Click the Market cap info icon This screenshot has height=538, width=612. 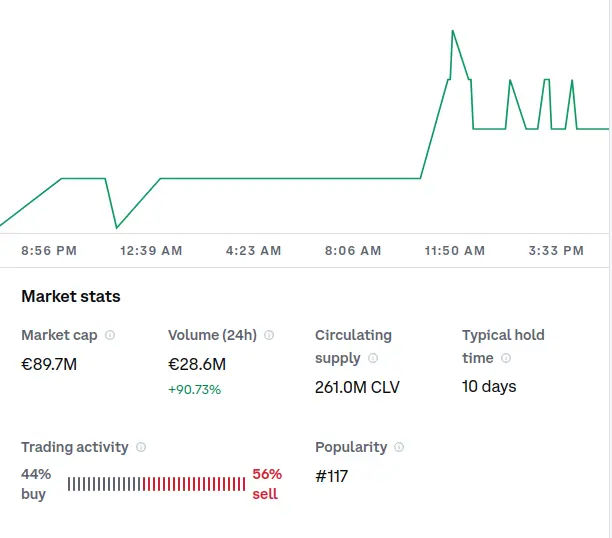point(110,335)
